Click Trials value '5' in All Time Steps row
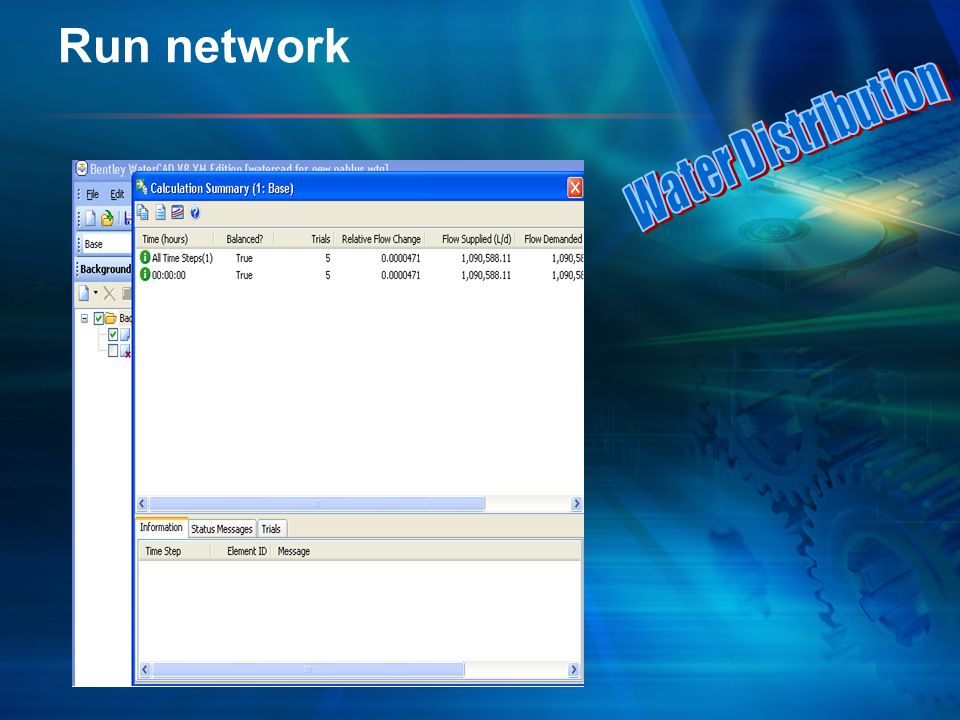The height and width of the screenshot is (720, 960). 328,258
